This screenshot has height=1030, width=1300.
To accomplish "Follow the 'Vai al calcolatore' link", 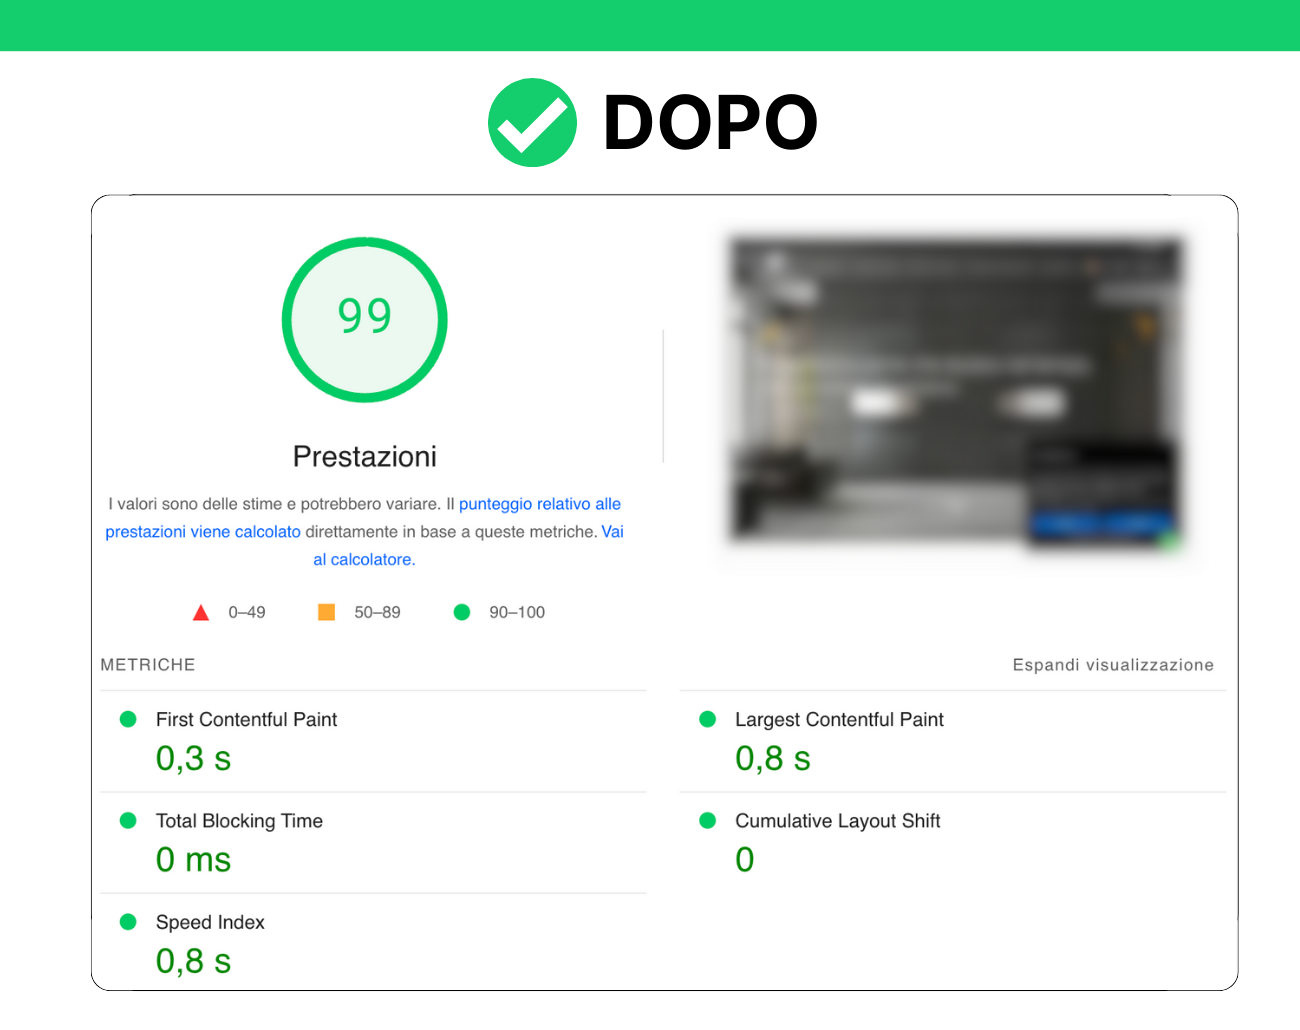I will (364, 560).
